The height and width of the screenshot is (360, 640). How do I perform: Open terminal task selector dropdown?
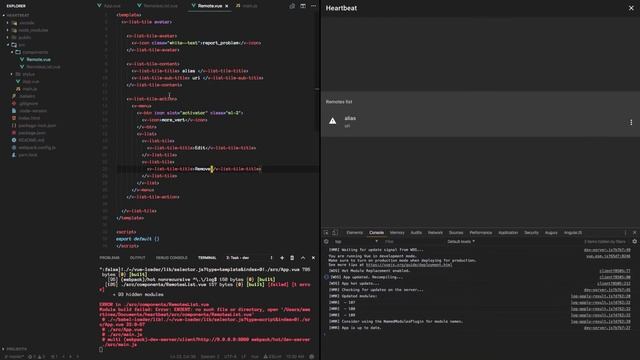pyautogui.click(x=249, y=258)
